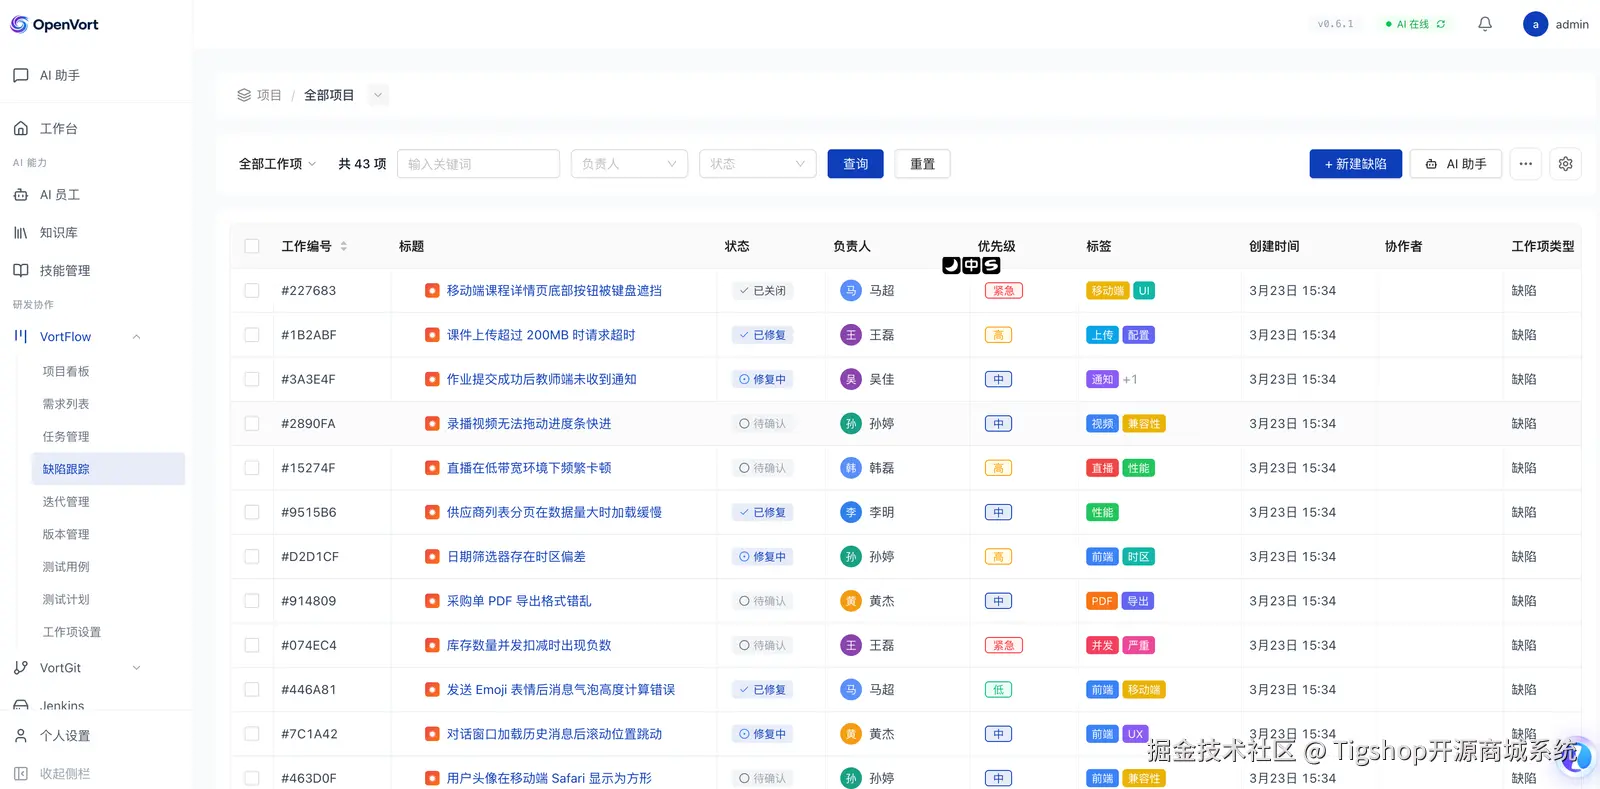Open 需求列表 in sidebar
Image resolution: width=1600 pixels, height=789 pixels.
pyautogui.click(x=66, y=404)
